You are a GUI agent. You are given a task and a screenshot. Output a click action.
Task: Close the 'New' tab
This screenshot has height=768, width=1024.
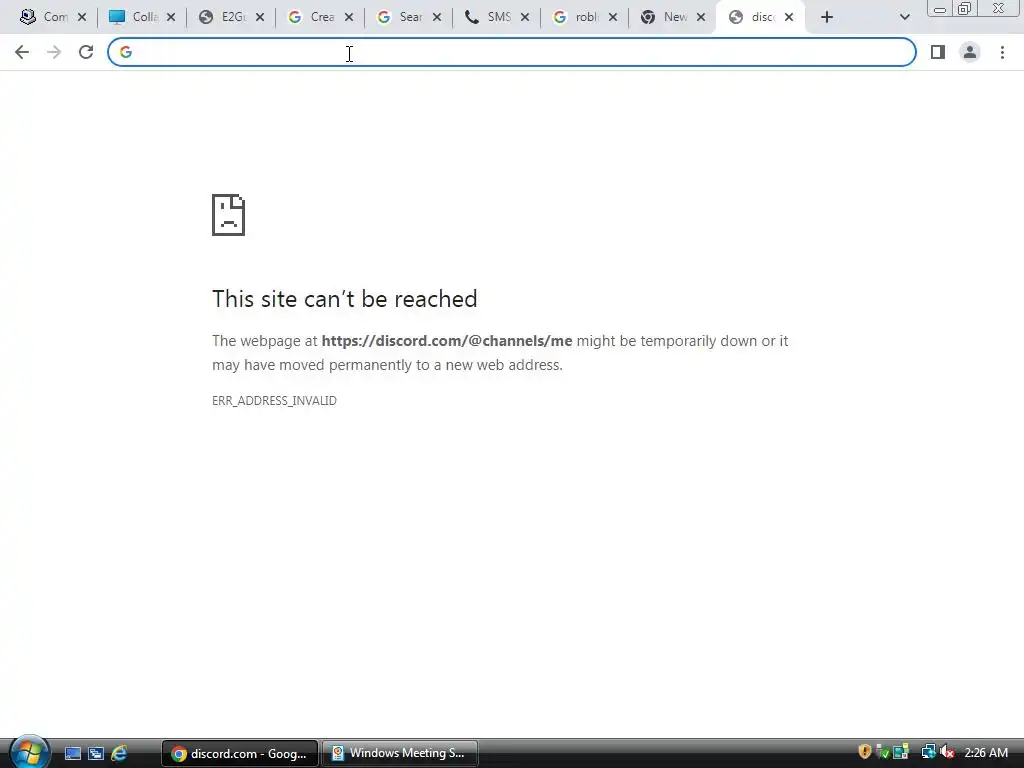coord(701,17)
